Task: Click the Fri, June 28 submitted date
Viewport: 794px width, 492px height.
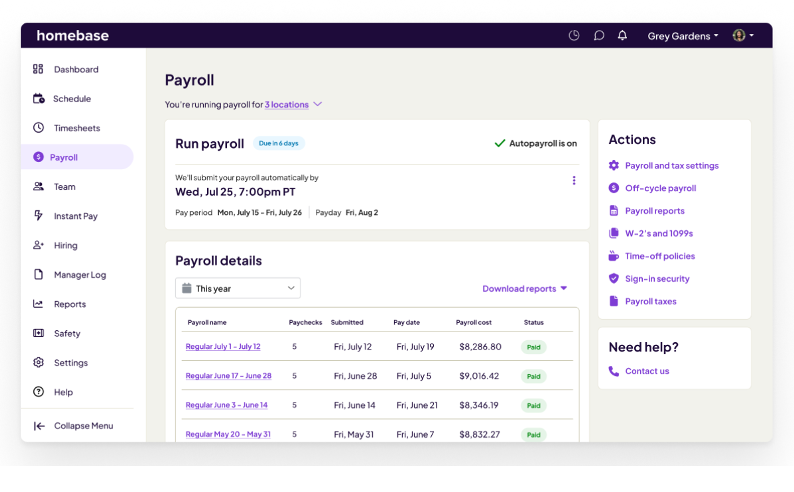Action: pos(355,376)
